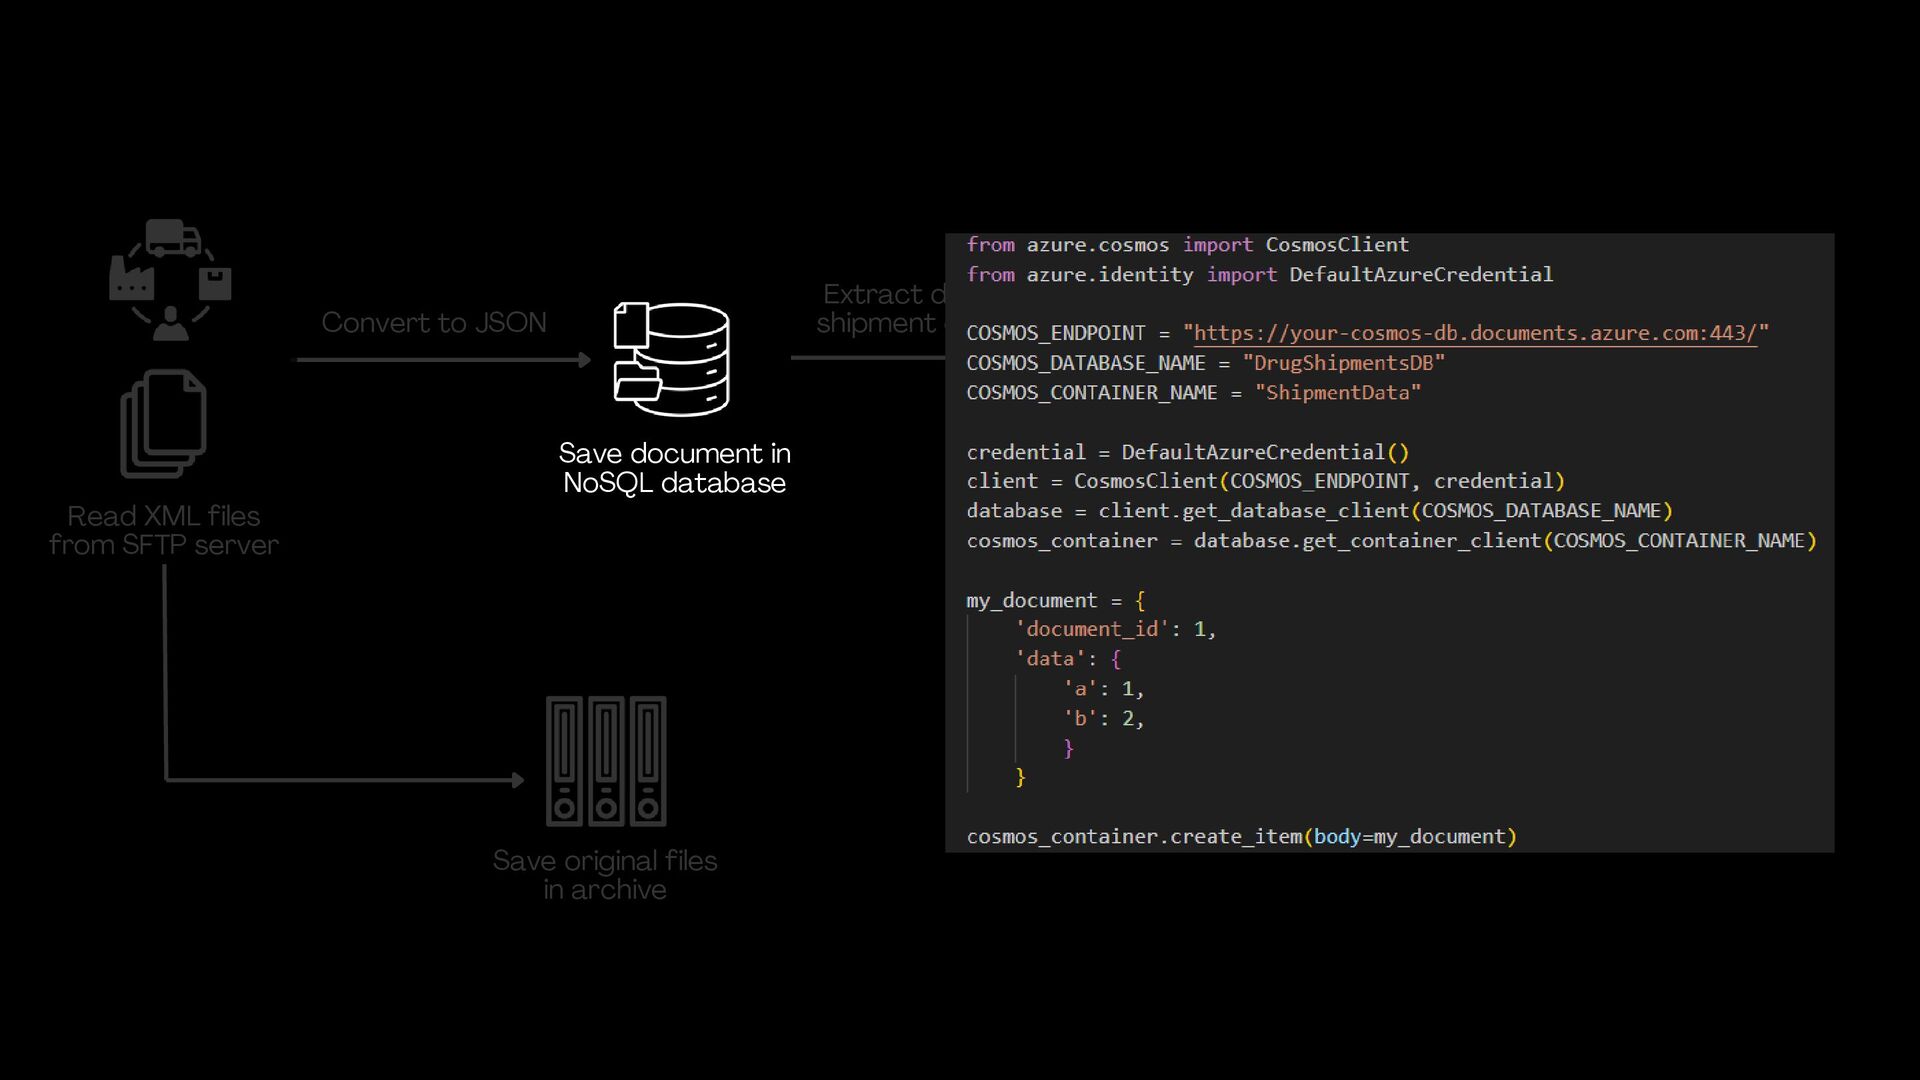1920x1080 pixels.
Task: Click the person figure in supply cycle icon
Action: pyautogui.click(x=170, y=325)
